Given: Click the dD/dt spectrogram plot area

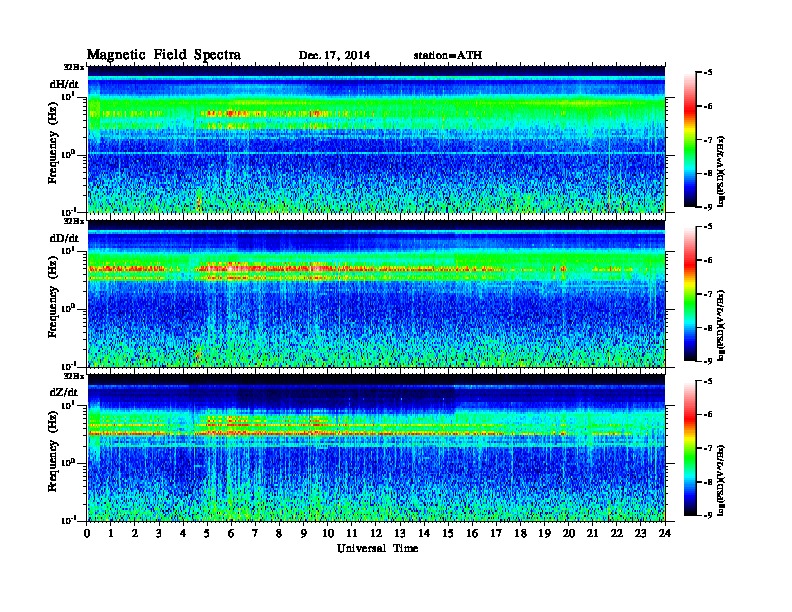Looking at the screenshot, I should (x=376, y=293).
